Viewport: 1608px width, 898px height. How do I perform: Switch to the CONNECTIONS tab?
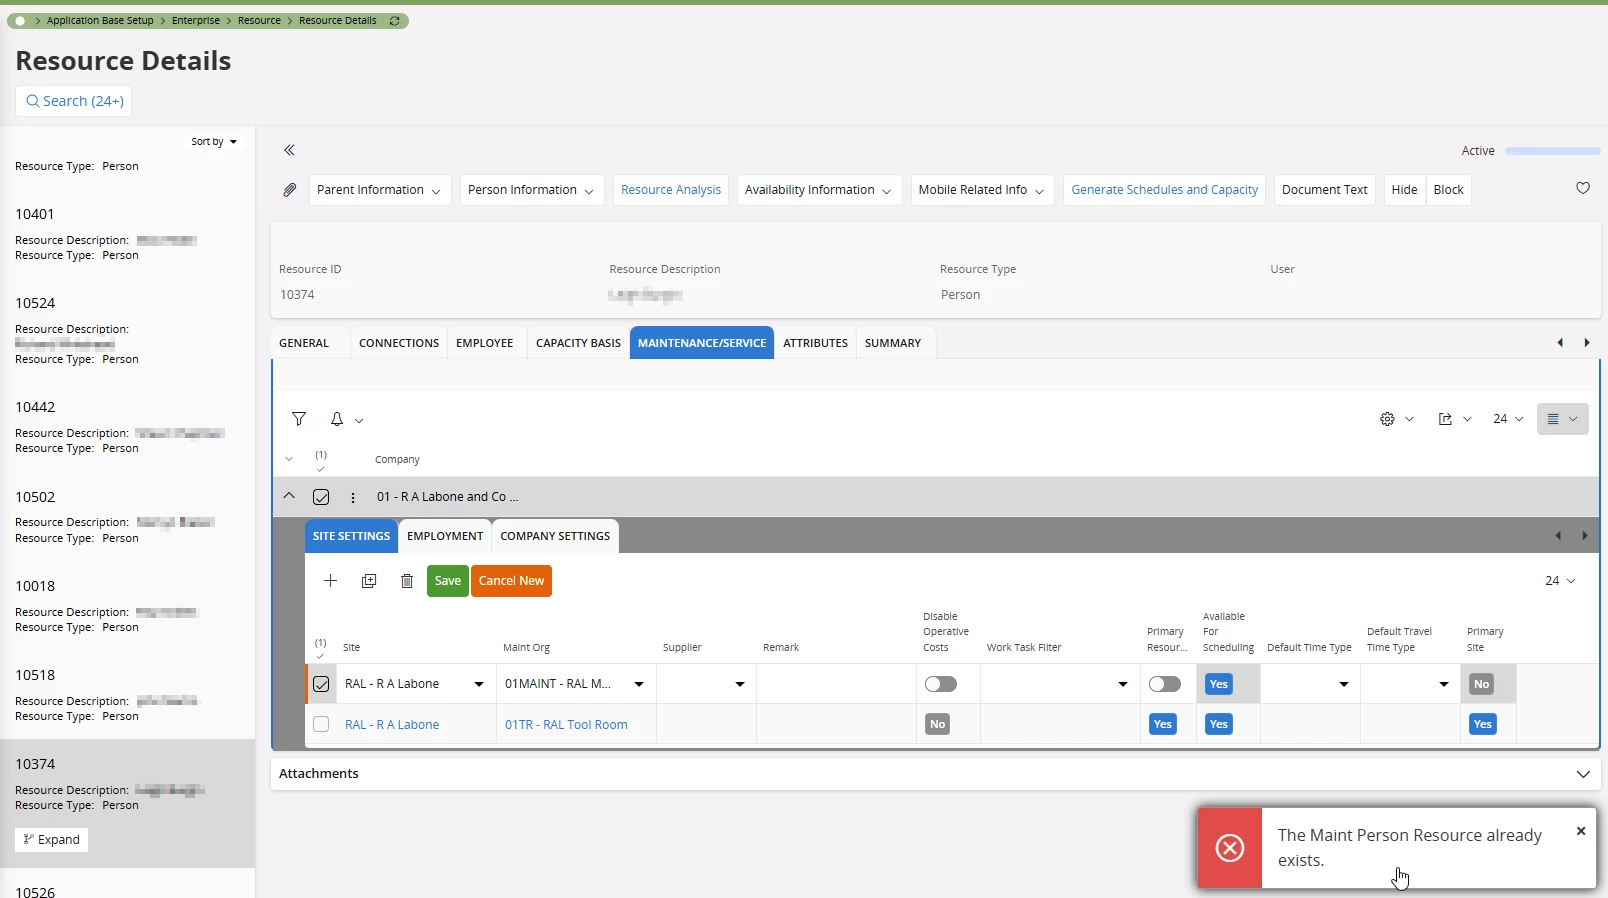pos(399,343)
